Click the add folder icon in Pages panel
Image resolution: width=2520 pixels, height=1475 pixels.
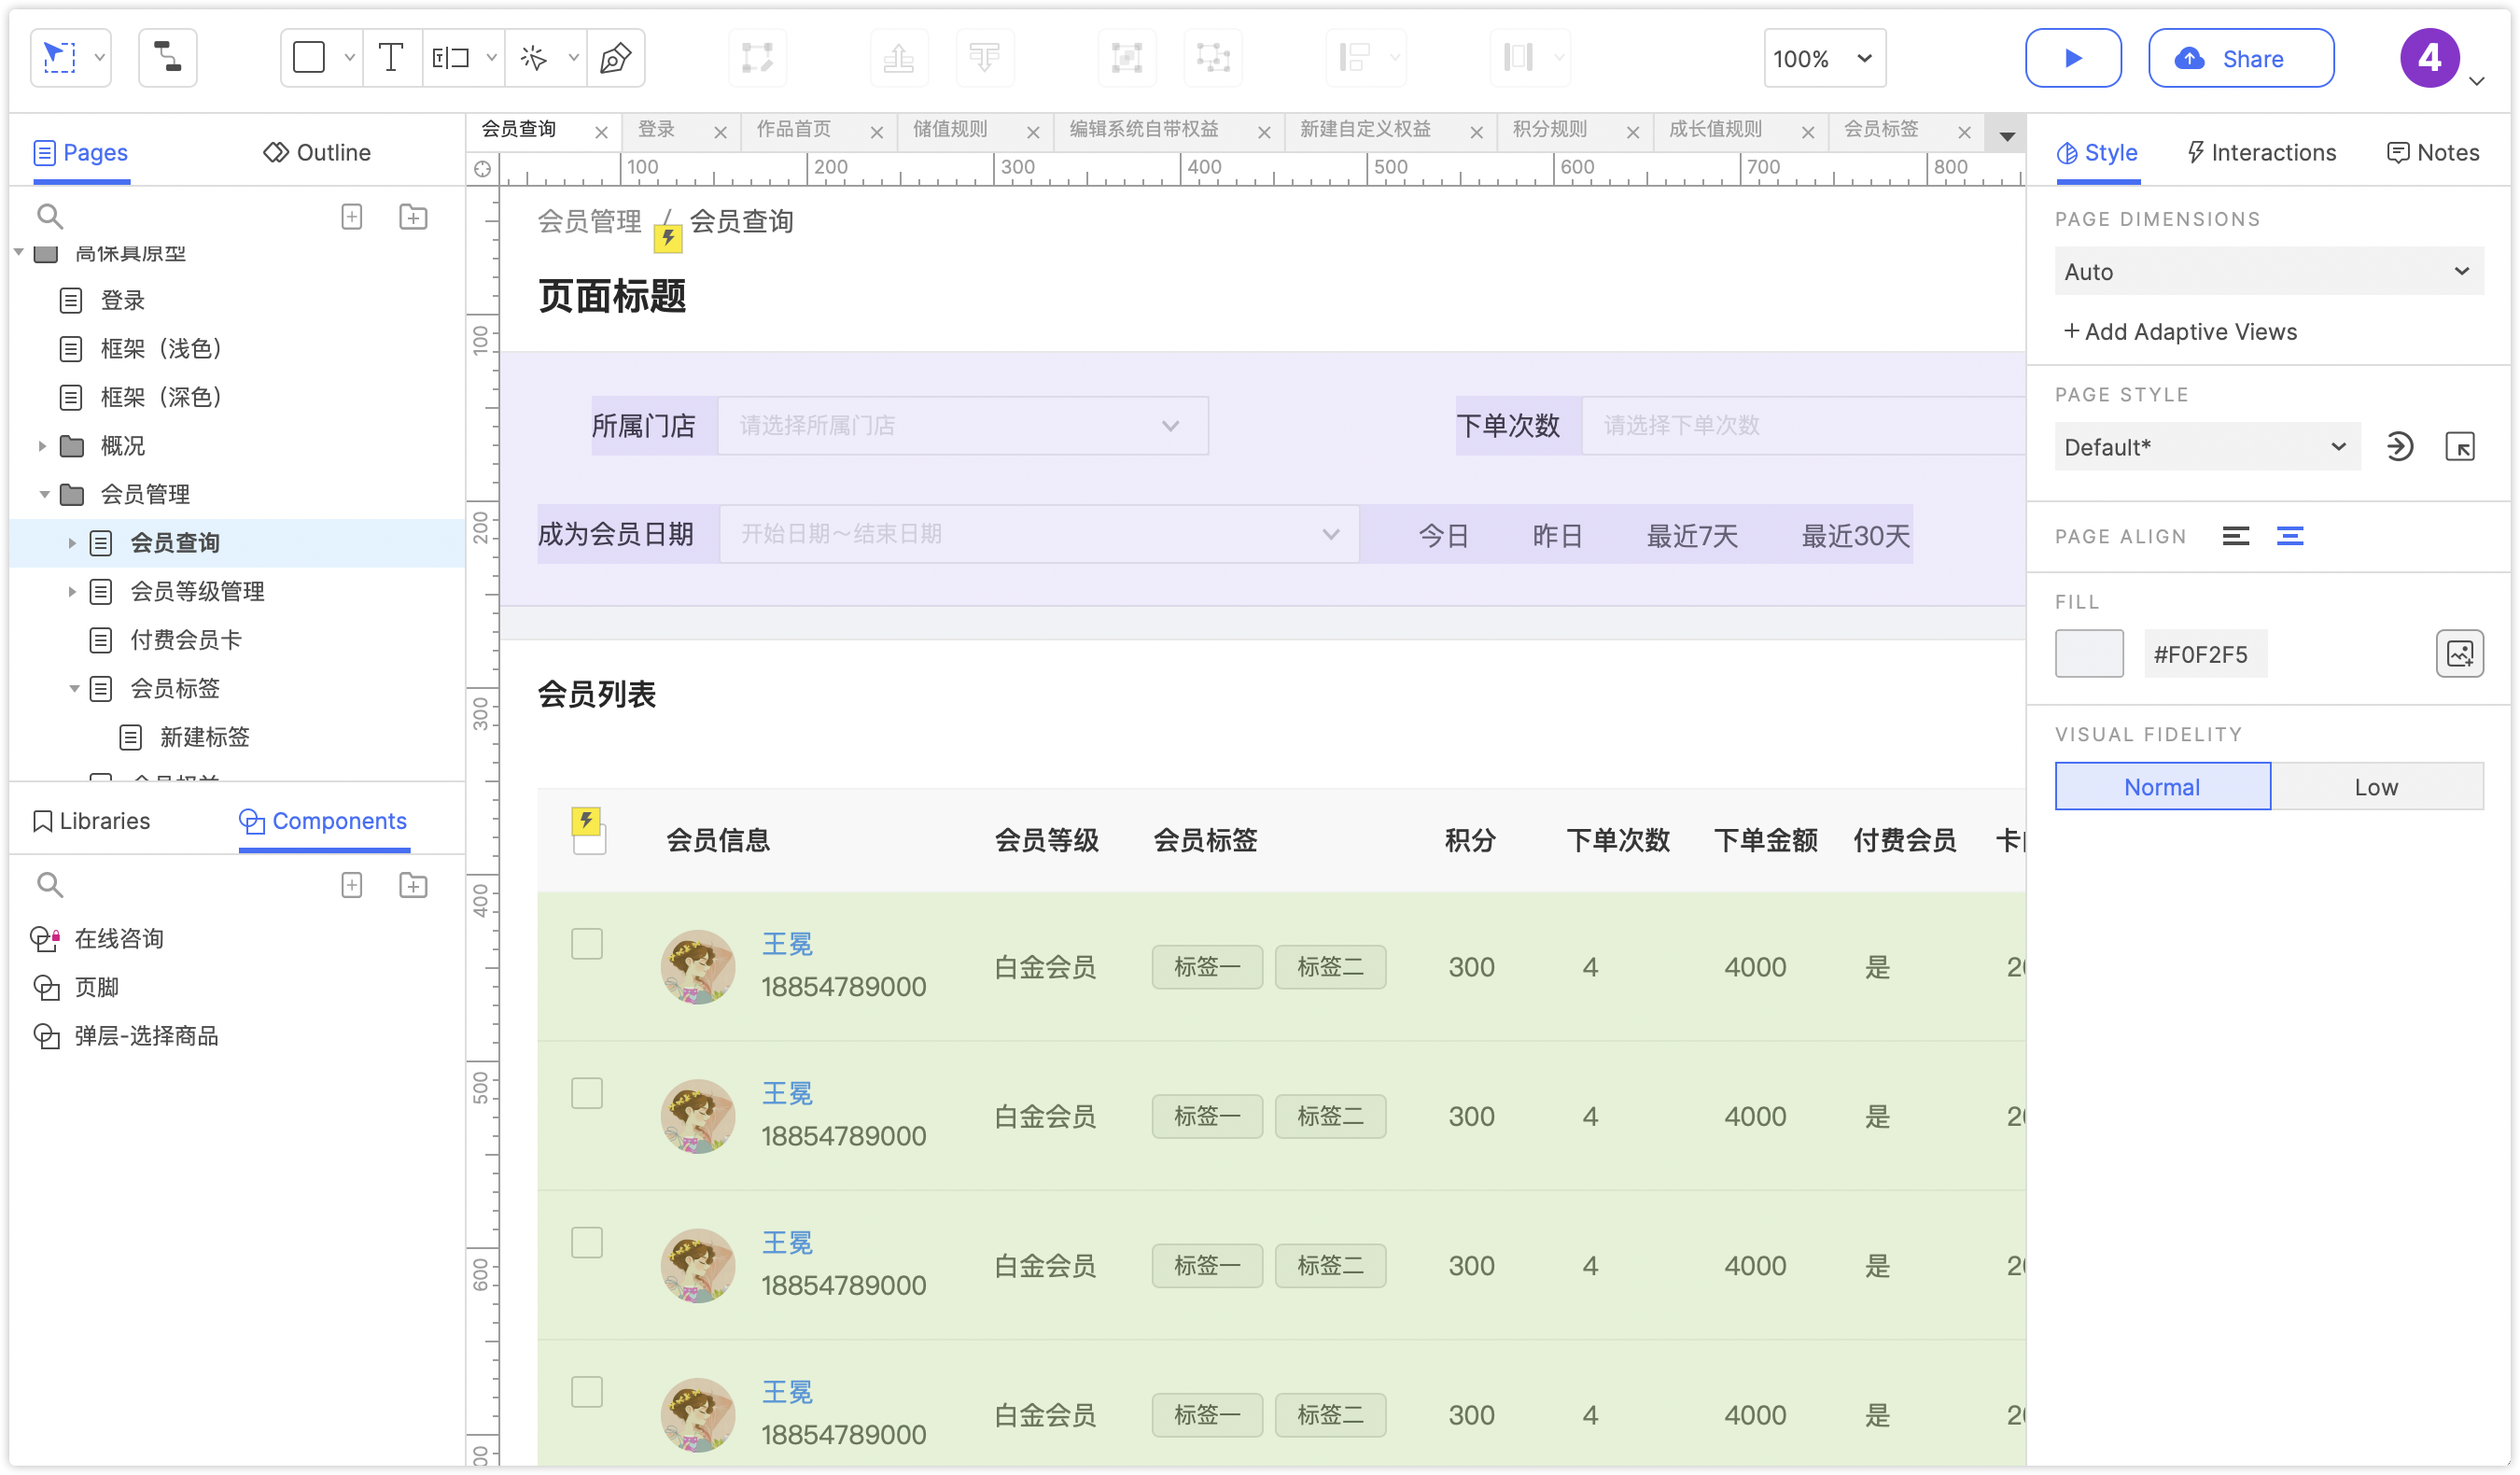[x=413, y=217]
